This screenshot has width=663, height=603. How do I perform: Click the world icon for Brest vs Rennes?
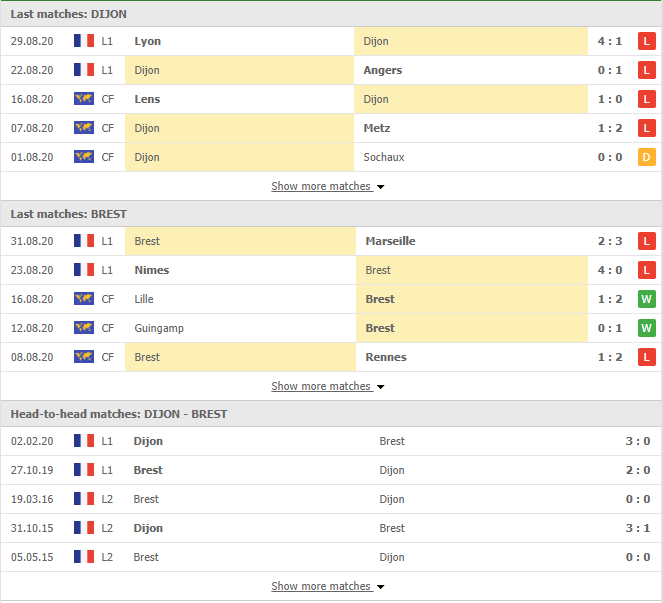pos(84,357)
